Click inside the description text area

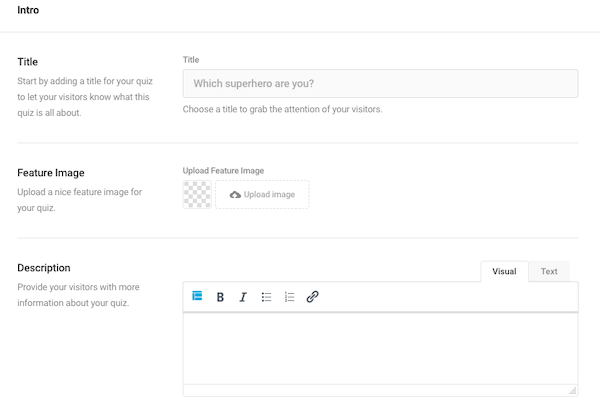380,347
